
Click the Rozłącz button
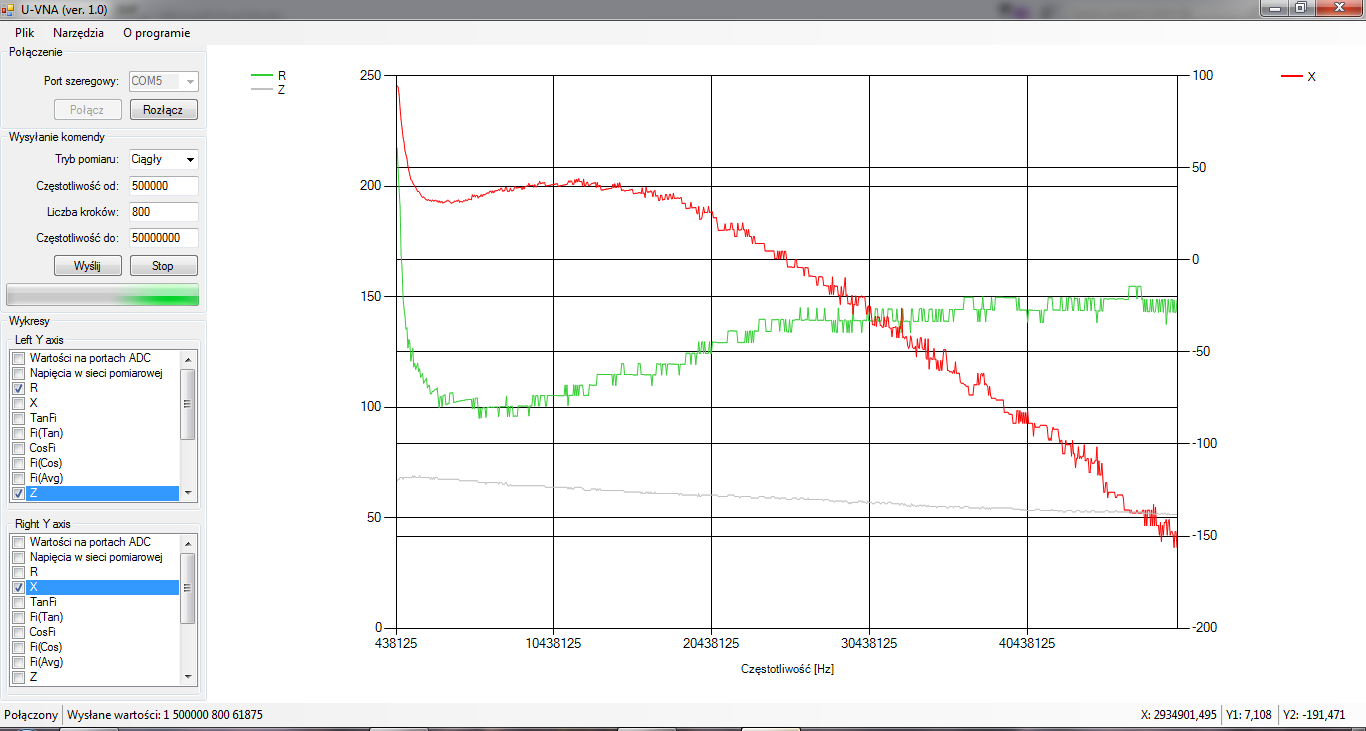pos(163,110)
